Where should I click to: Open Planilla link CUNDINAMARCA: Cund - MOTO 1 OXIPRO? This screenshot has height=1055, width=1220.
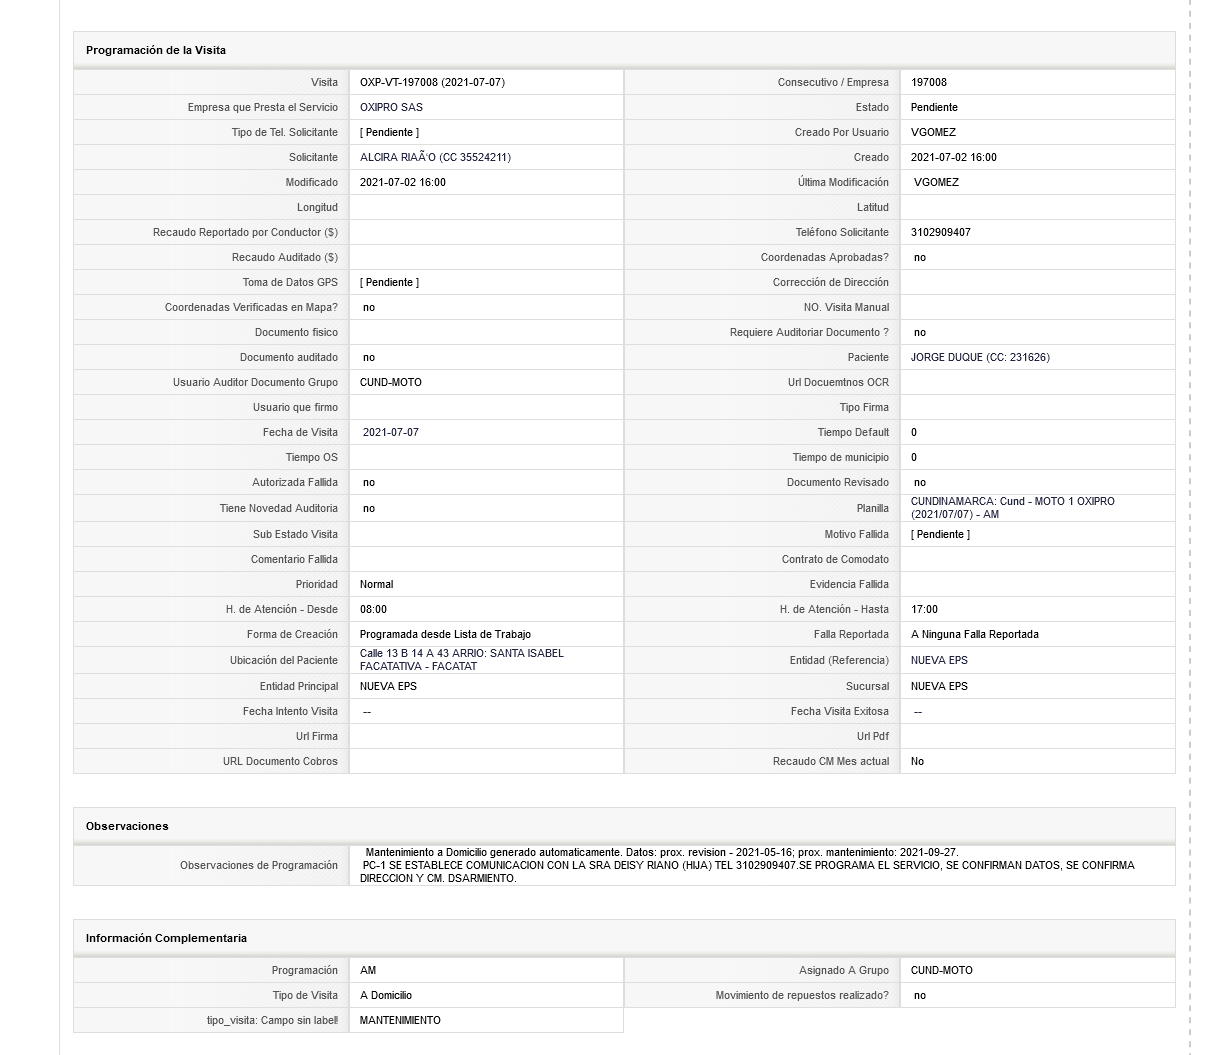(1012, 508)
